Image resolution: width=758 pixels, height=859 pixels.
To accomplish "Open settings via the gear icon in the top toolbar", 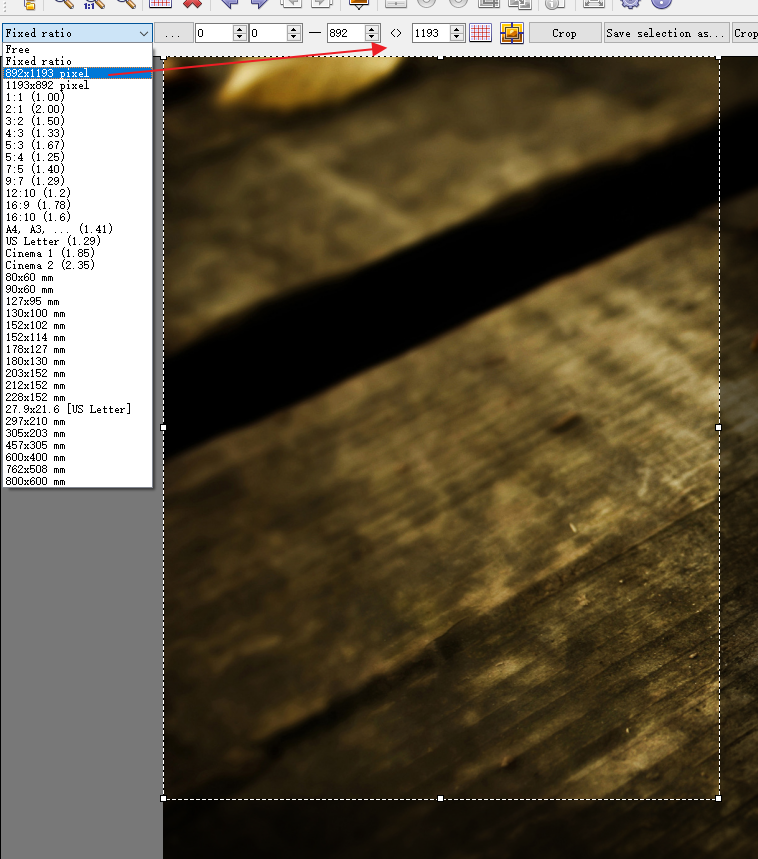I will 630,4.
